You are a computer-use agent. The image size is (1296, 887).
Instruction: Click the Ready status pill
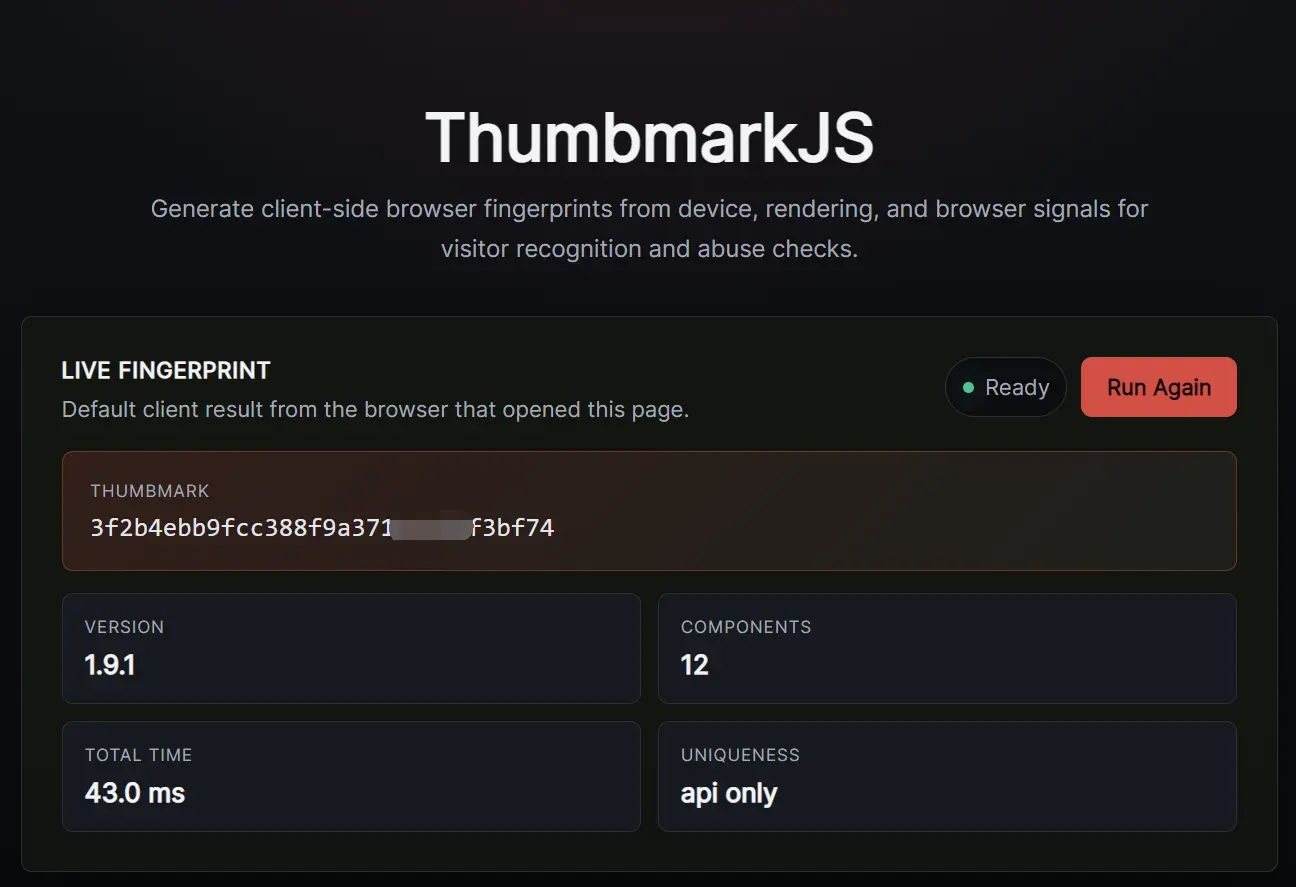(x=1005, y=387)
